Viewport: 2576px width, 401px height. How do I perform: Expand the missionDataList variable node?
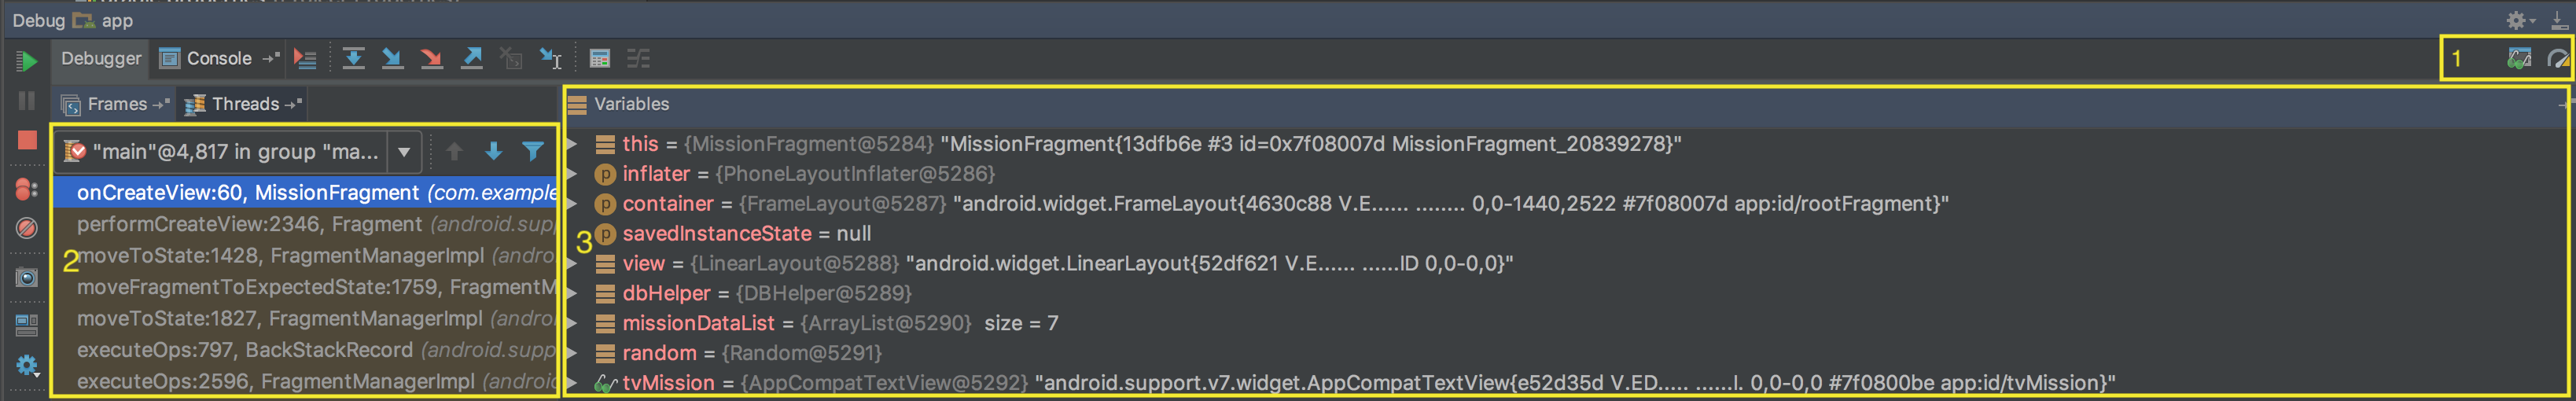click(x=573, y=323)
